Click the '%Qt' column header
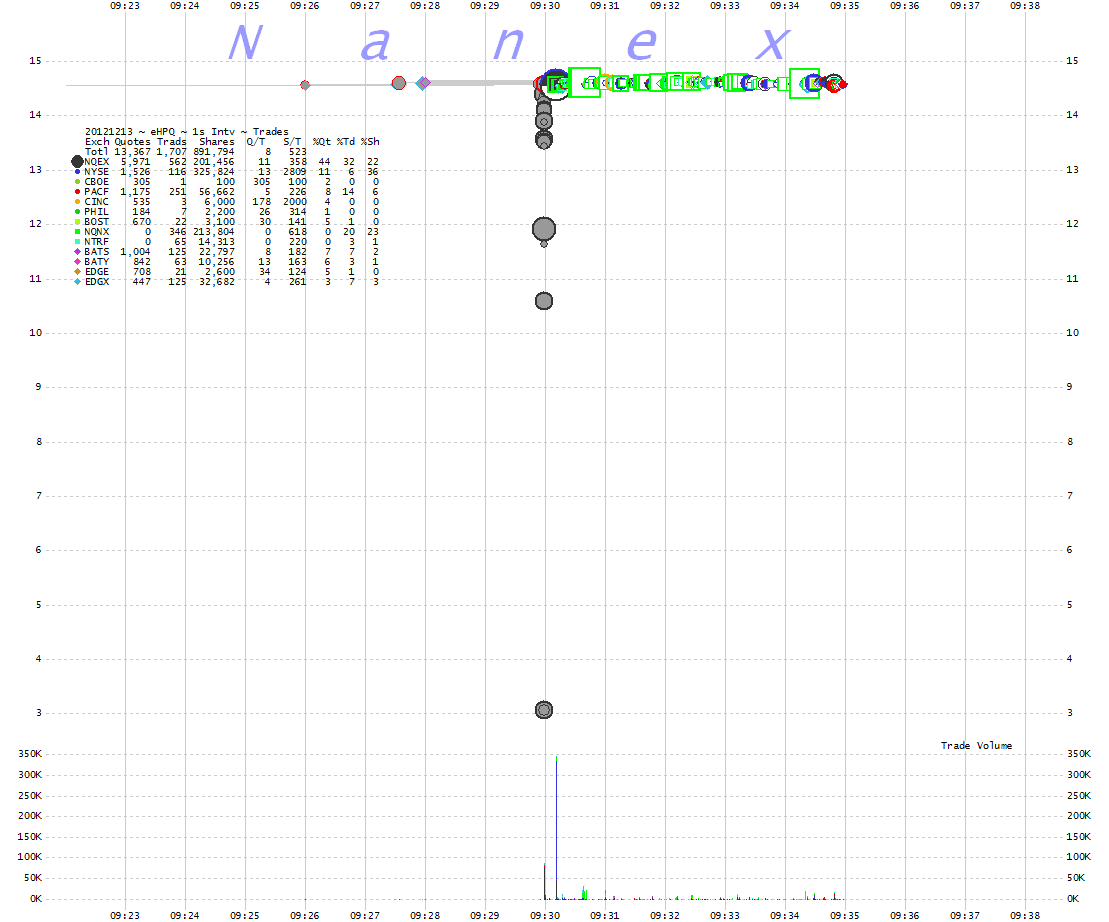Image resolution: width=1109 pixels, height=922 pixels. click(322, 141)
